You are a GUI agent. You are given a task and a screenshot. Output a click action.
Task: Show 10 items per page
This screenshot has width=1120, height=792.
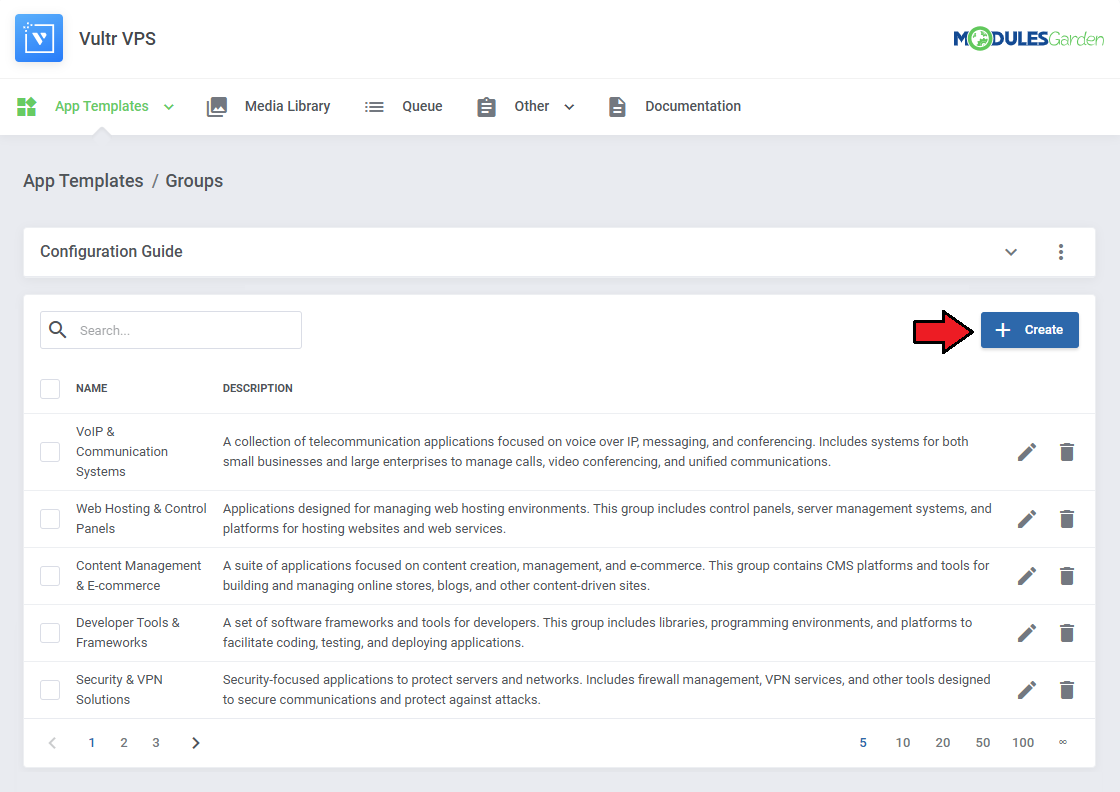(x=903, y=743)
